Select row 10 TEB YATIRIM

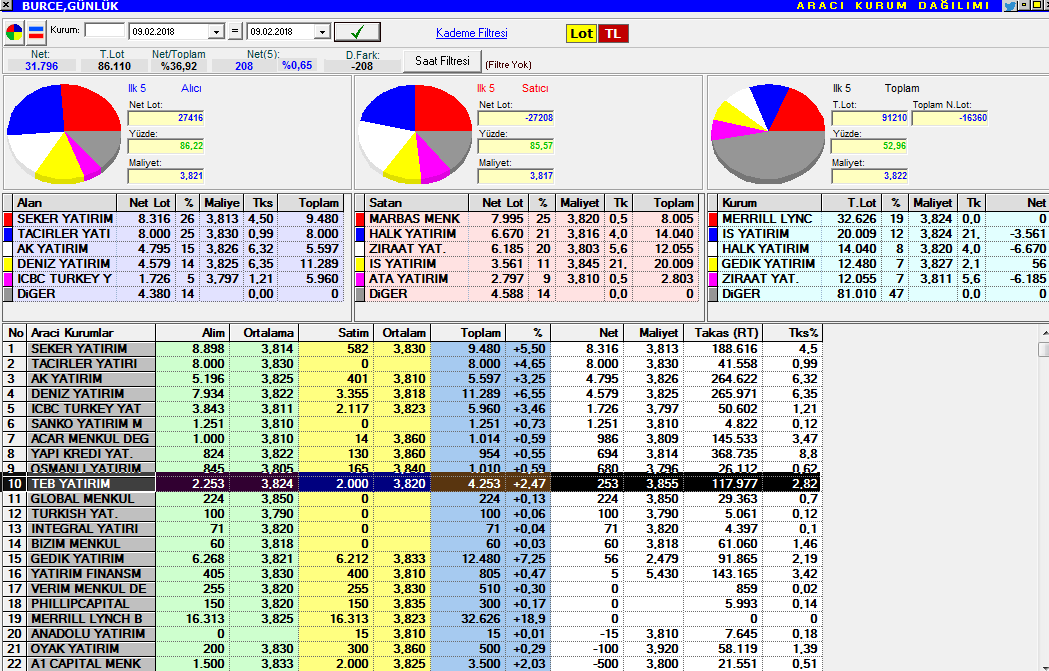[x=412, y=484]
